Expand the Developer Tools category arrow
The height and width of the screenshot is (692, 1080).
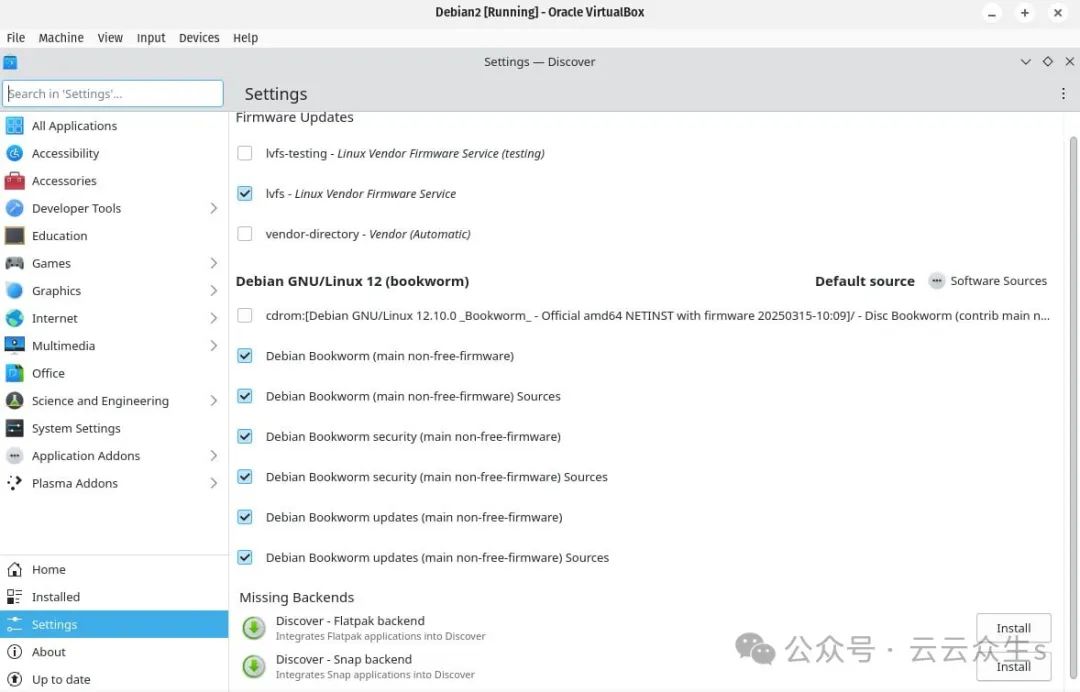(213, 208)
